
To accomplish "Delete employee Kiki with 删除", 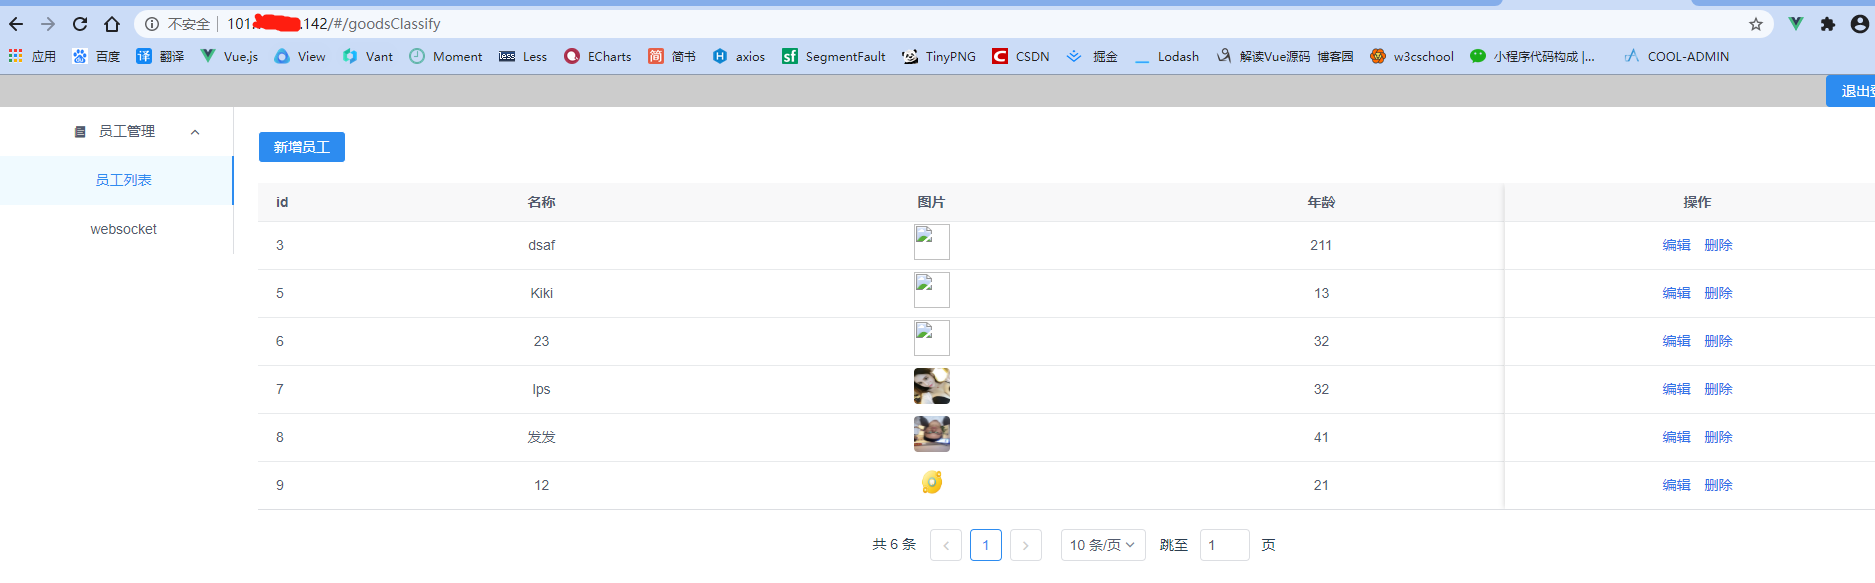I will pos(1718,293).
